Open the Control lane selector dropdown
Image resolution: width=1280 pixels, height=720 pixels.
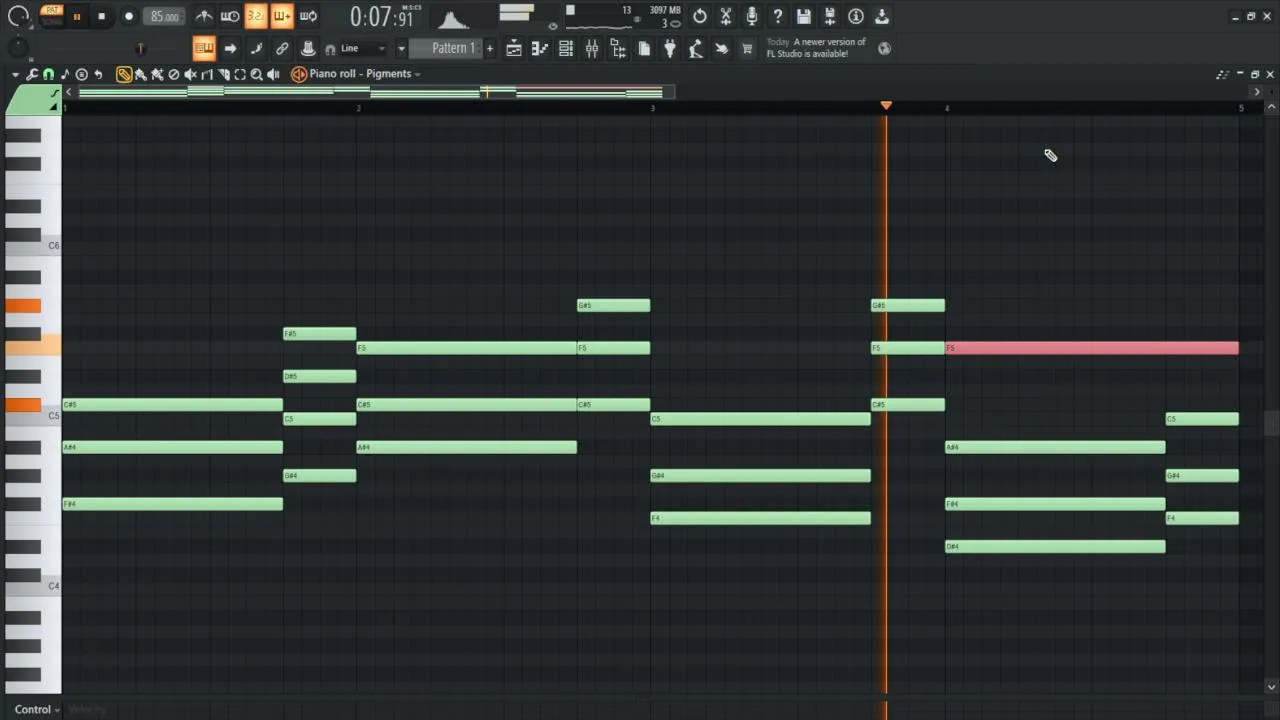[x=37, y=710]
